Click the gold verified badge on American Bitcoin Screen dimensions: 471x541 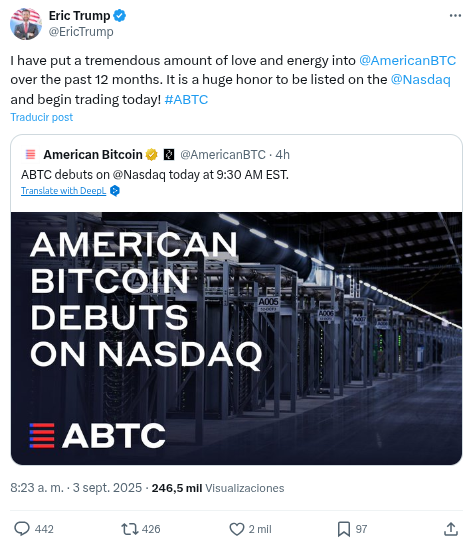151,155
